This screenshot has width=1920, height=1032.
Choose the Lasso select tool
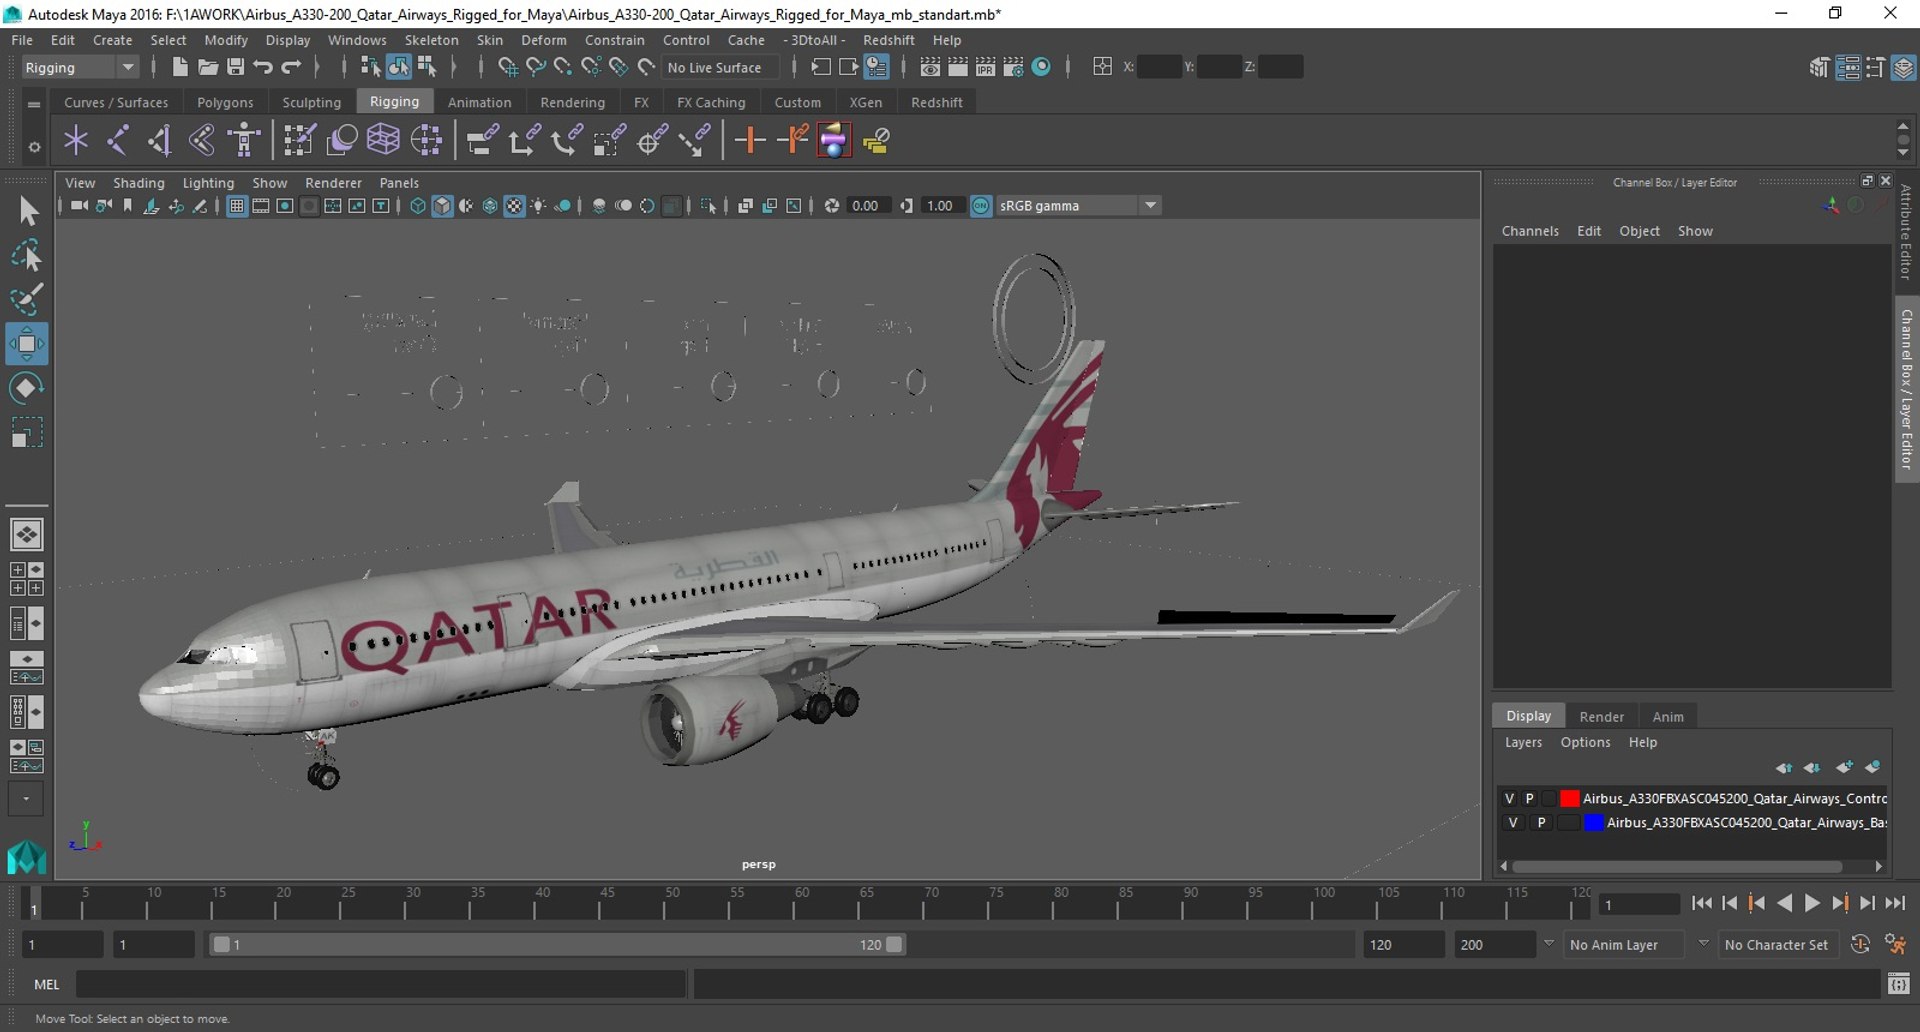(27, 255)
